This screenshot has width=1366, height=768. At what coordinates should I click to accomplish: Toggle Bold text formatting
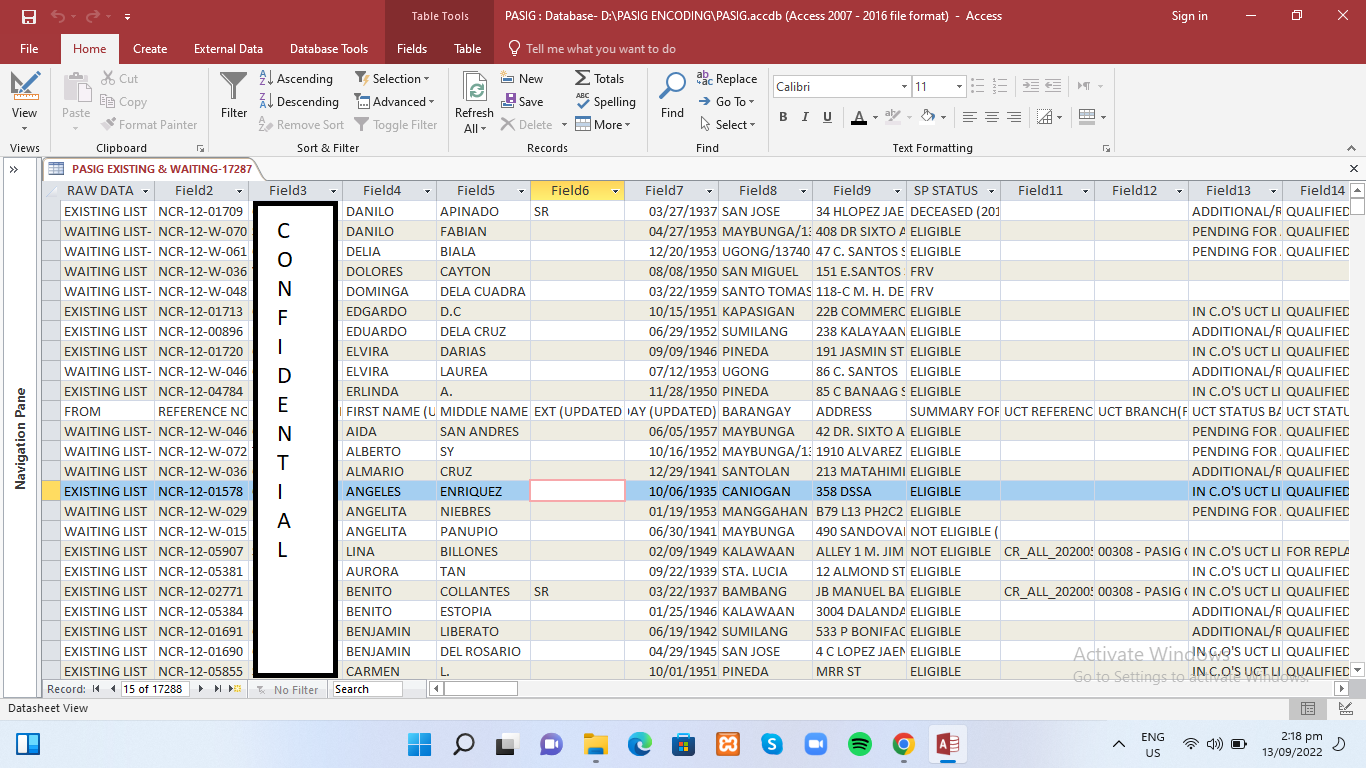point(783,117)
